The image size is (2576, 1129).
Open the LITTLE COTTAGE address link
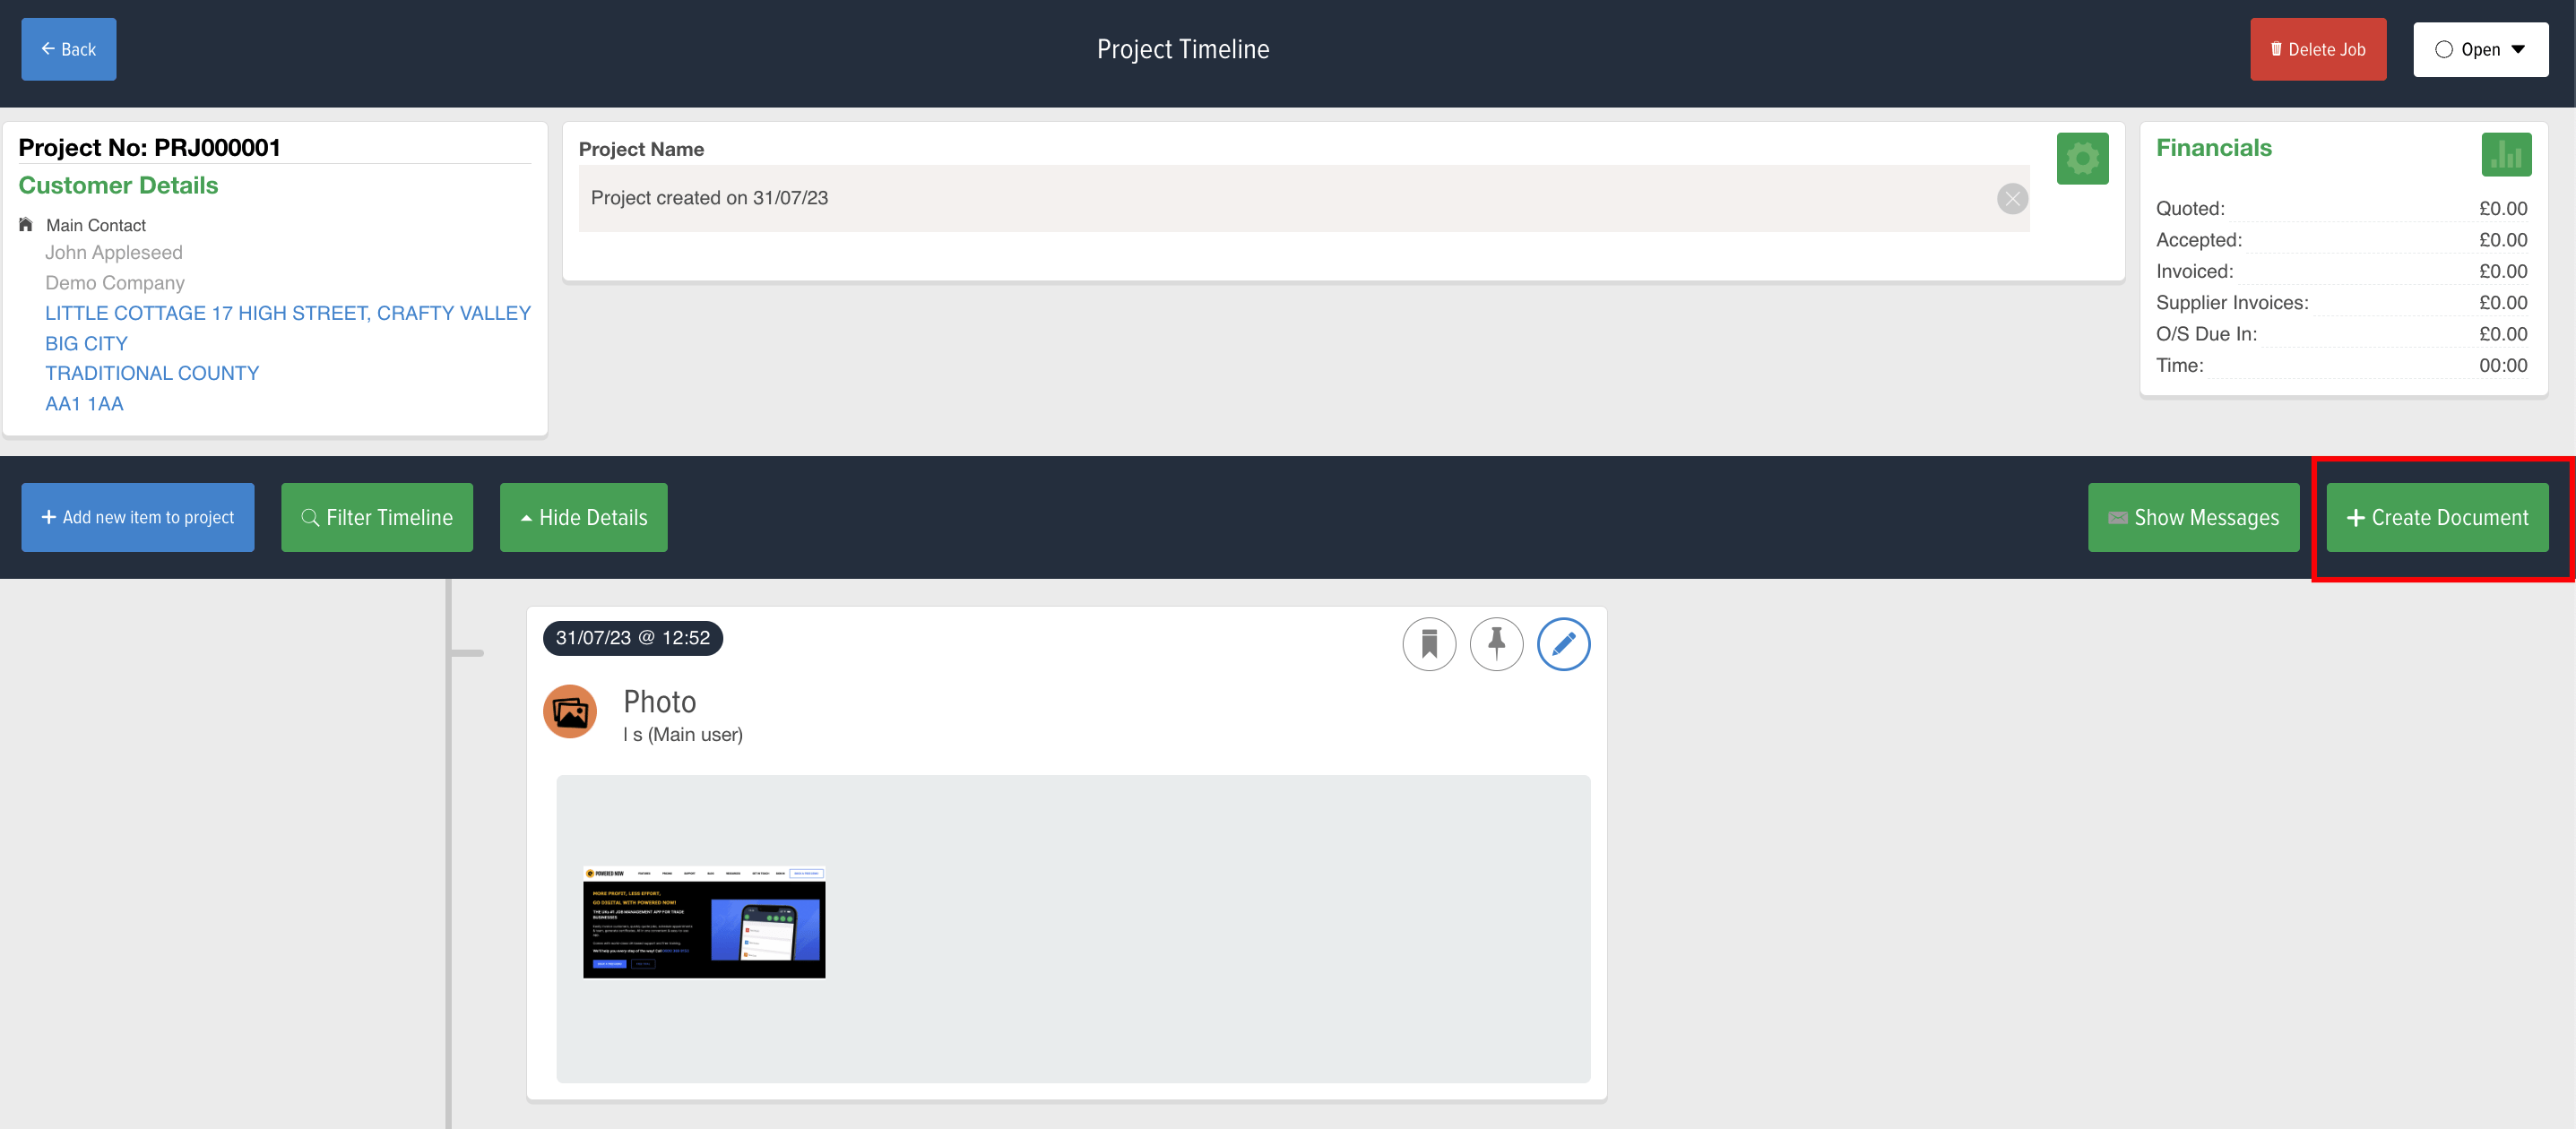pos(288,312)
